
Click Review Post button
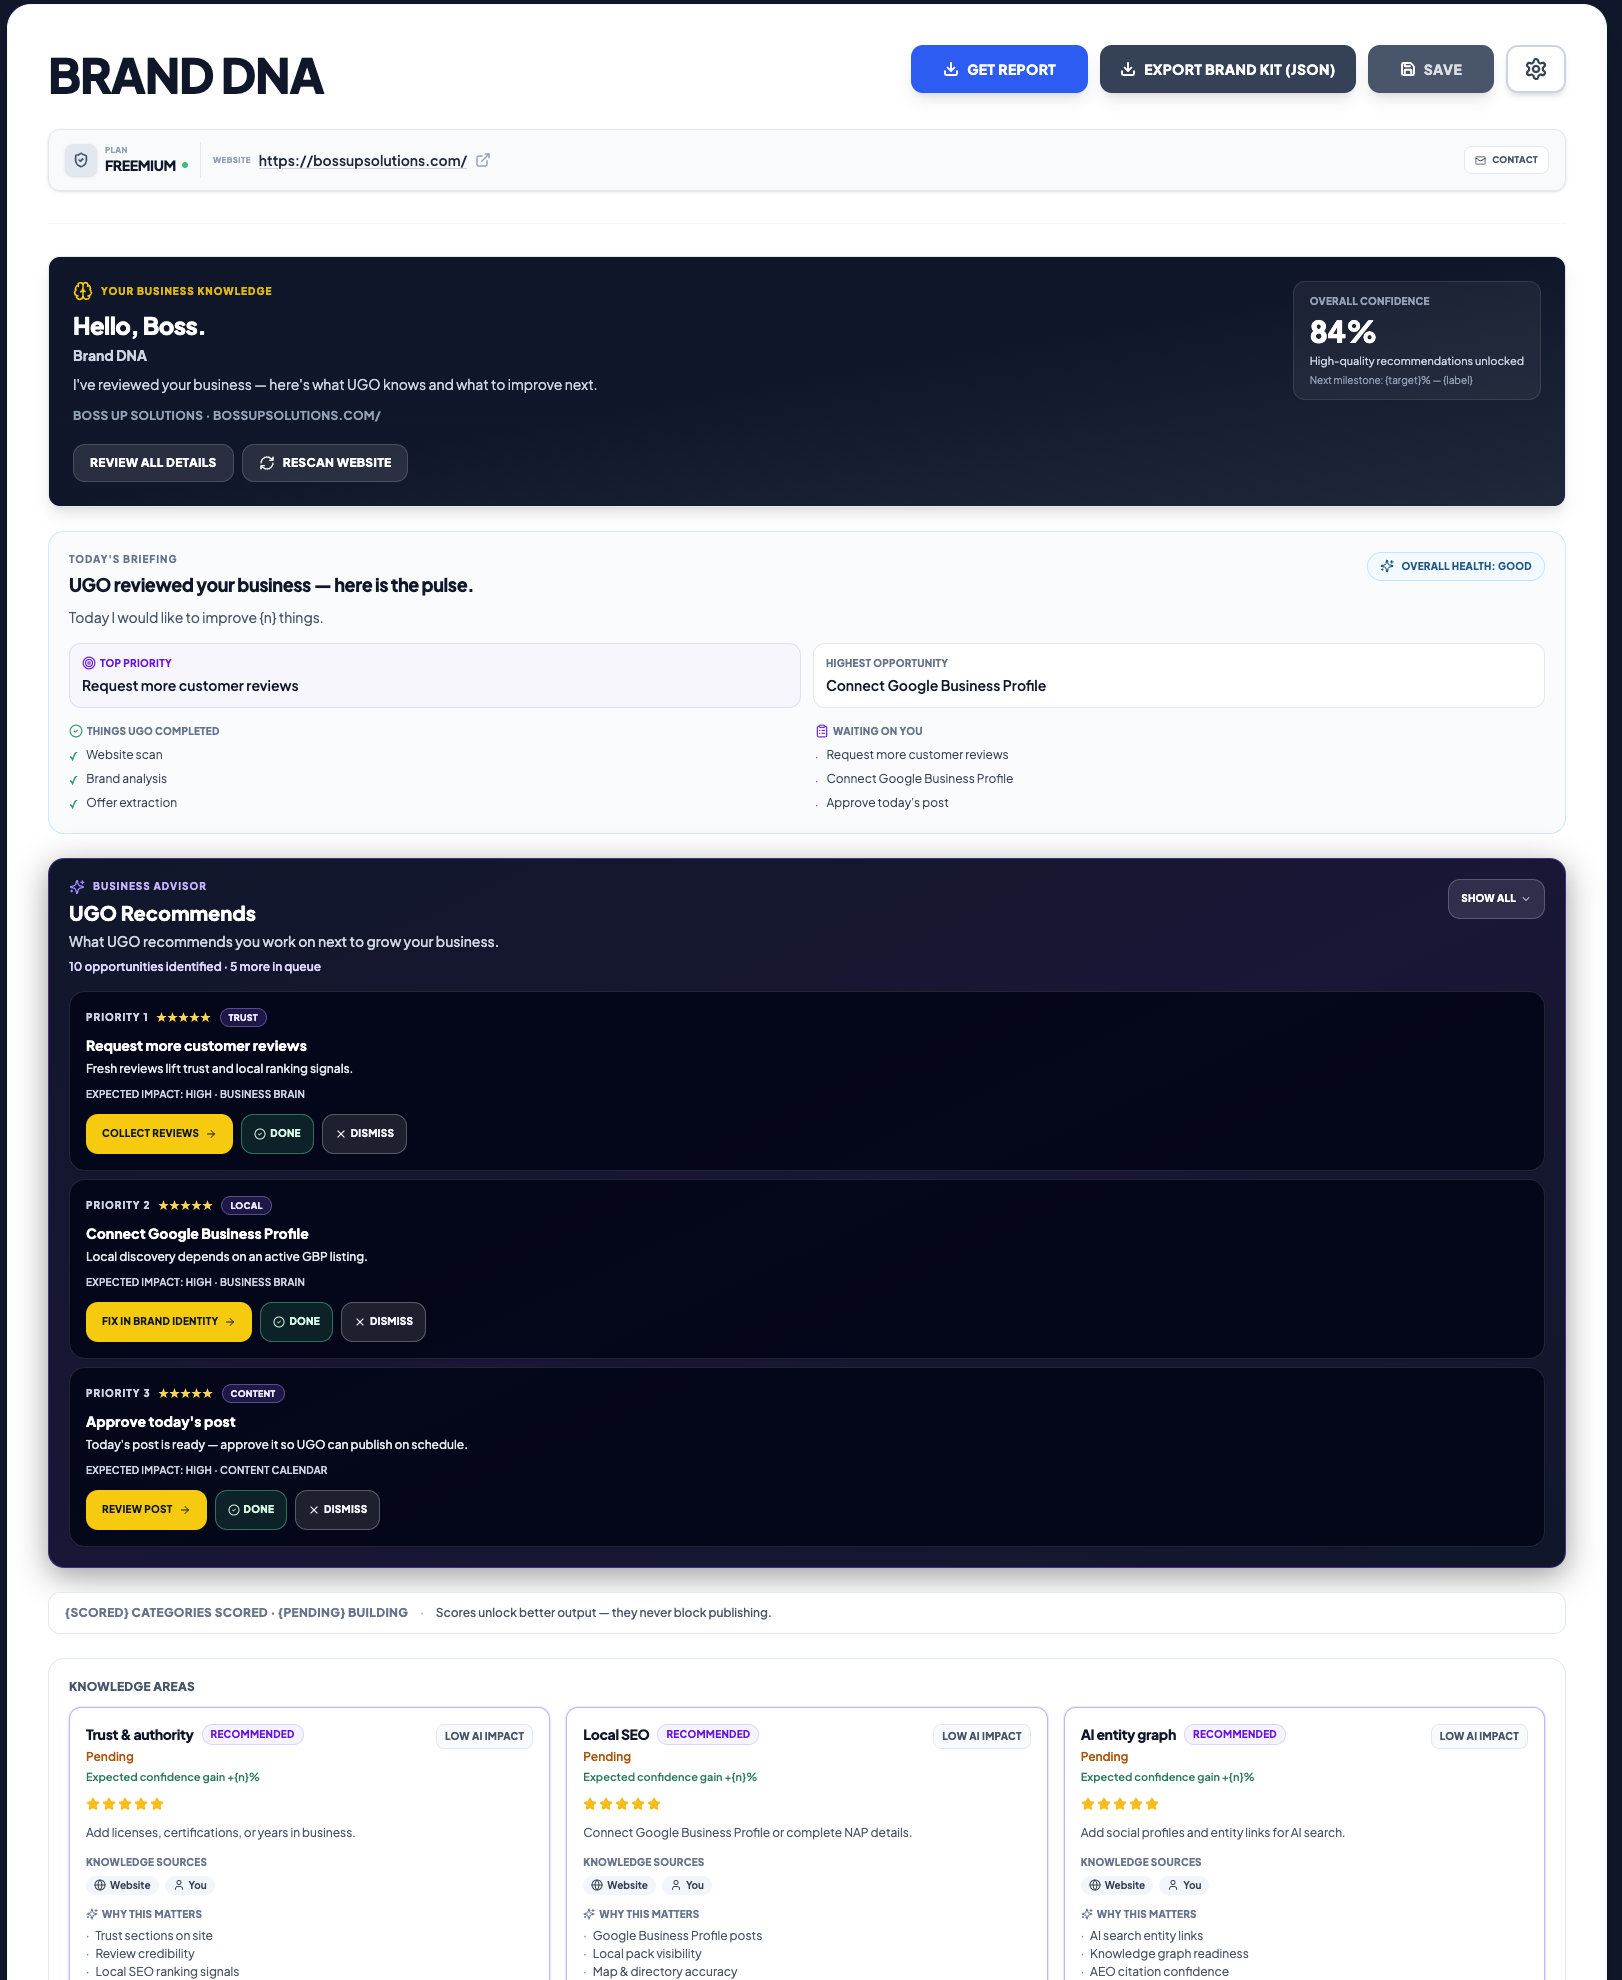[146, 1510]
